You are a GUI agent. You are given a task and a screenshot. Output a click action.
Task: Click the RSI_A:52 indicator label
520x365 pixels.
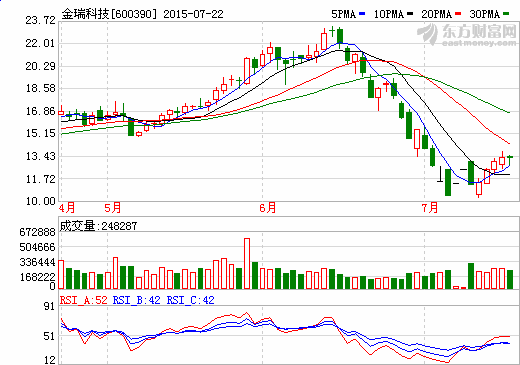click(84, 300)
